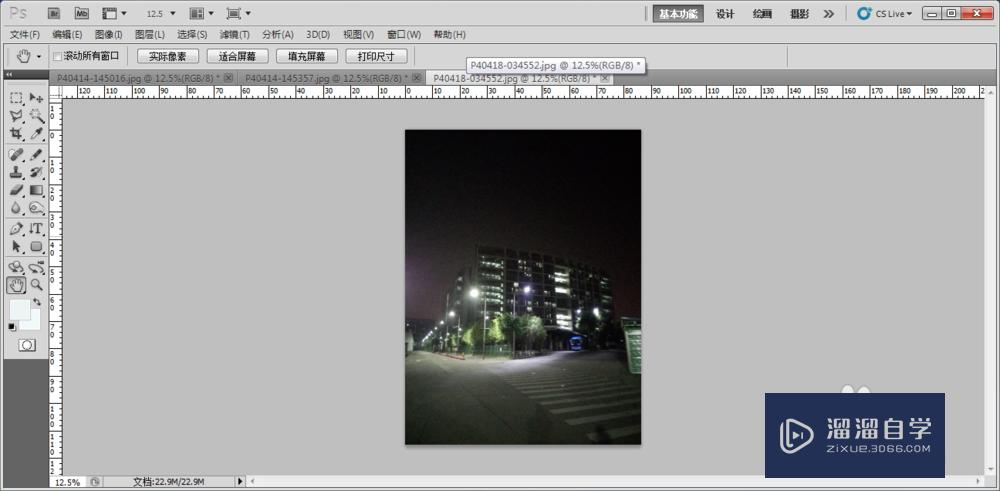The height and width of the screenshot is (491, 1000).
Task: Expand more workspaces chevron
Action: (x=828, y=13)
